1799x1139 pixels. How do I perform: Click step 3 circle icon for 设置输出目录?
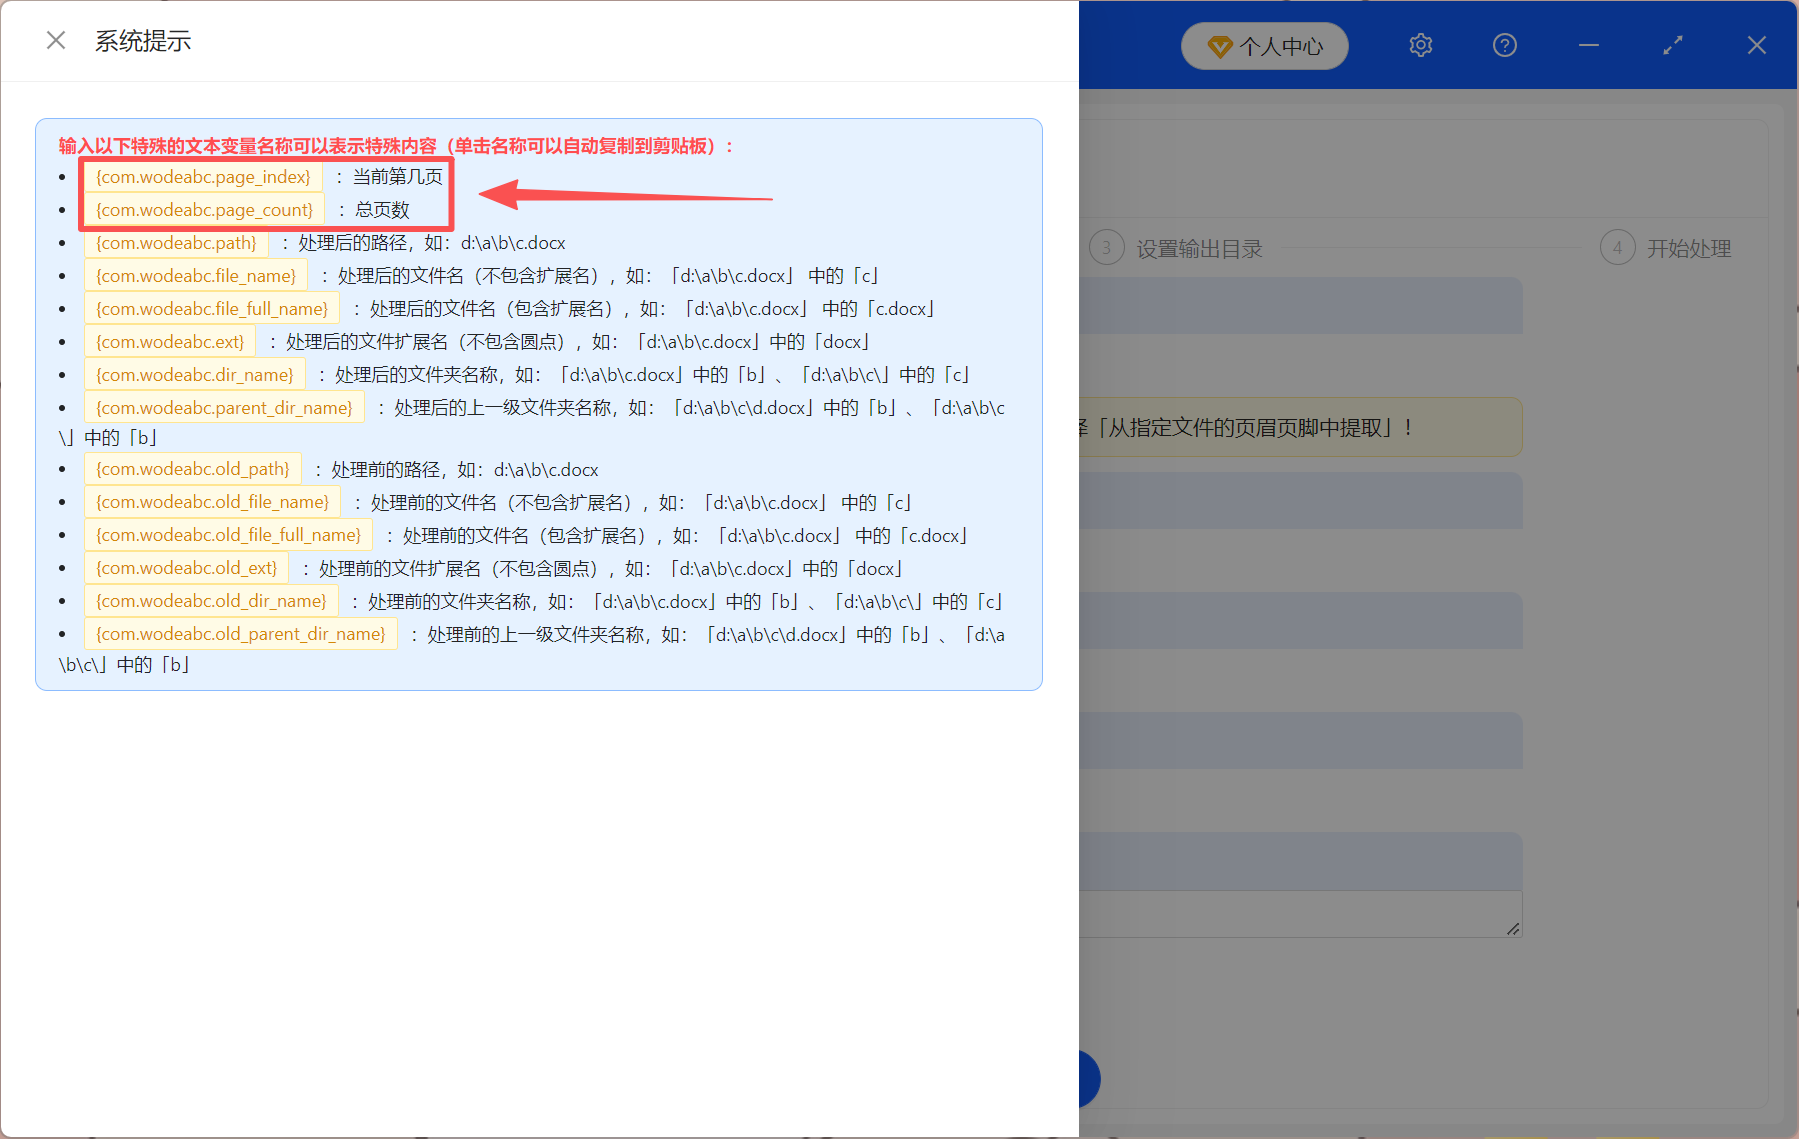pos(1106,247)
